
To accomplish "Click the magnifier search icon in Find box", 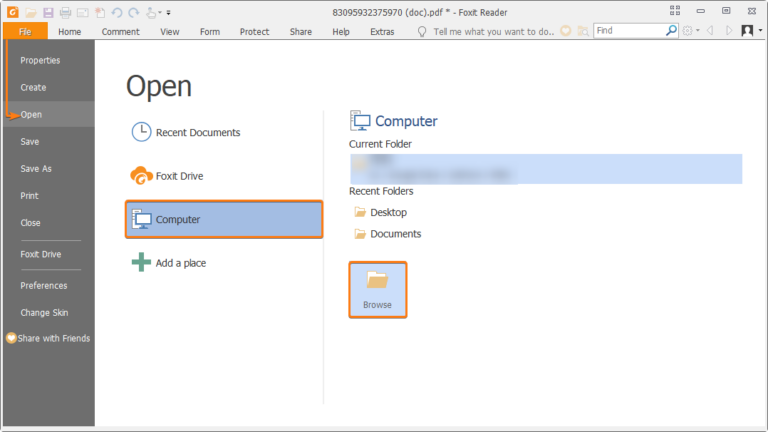I will coord(672,30).
